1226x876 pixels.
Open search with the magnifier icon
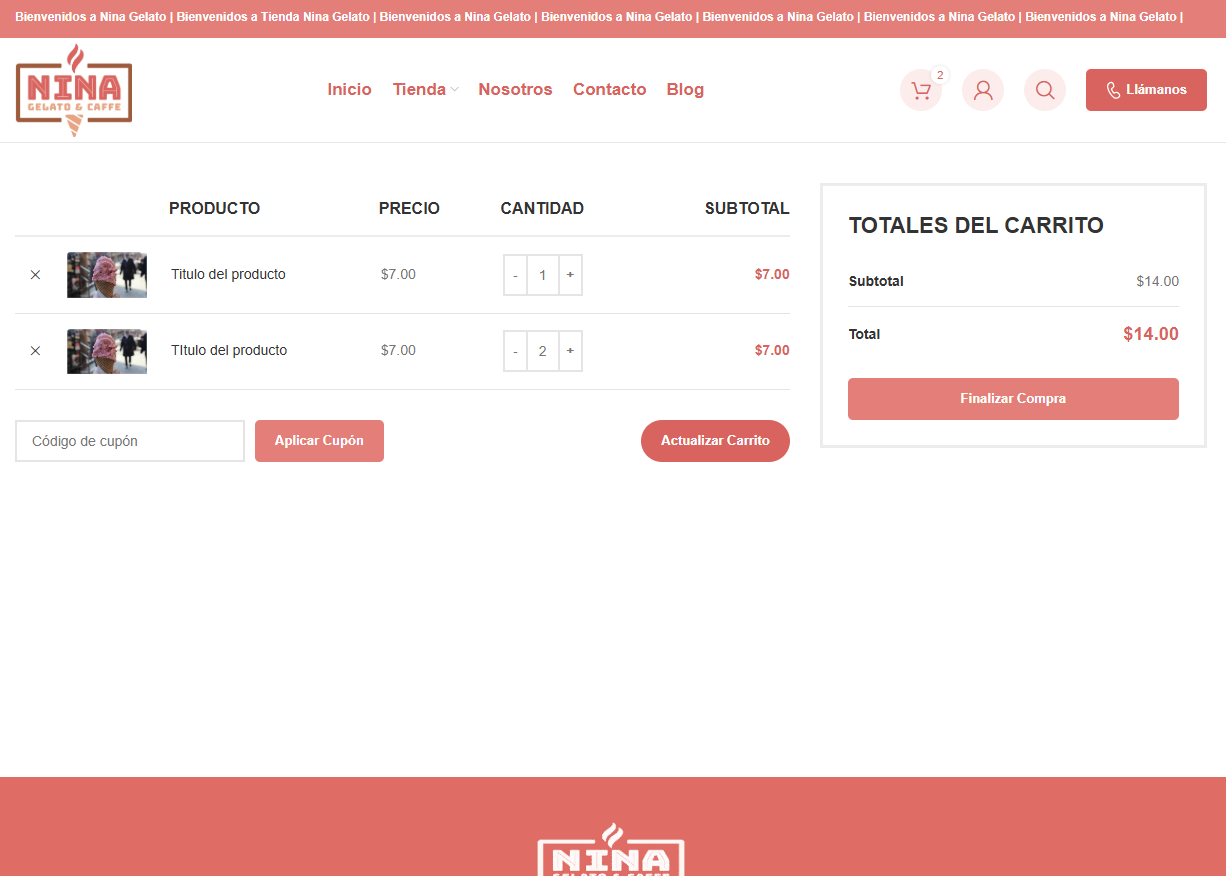tap(1045, 90)
